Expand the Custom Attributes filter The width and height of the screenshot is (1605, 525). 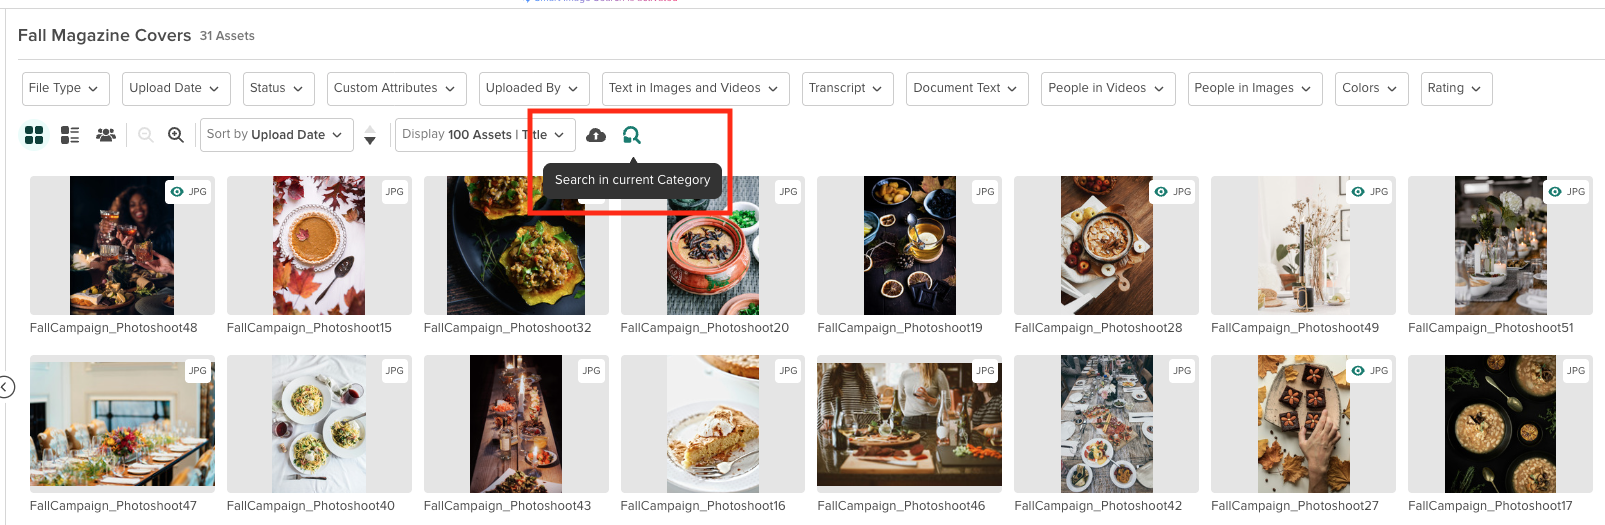(x=396, y=89)
